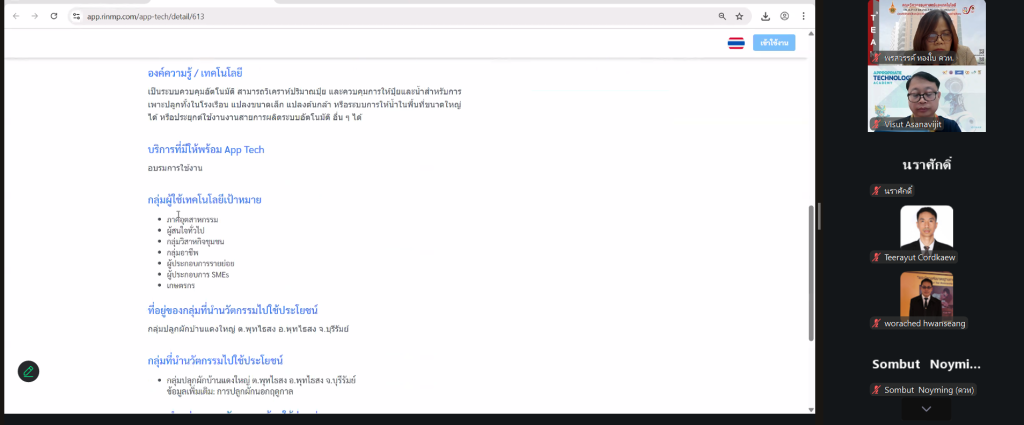
Task: Switch language using the Thai flag
Action: [736, 43]
